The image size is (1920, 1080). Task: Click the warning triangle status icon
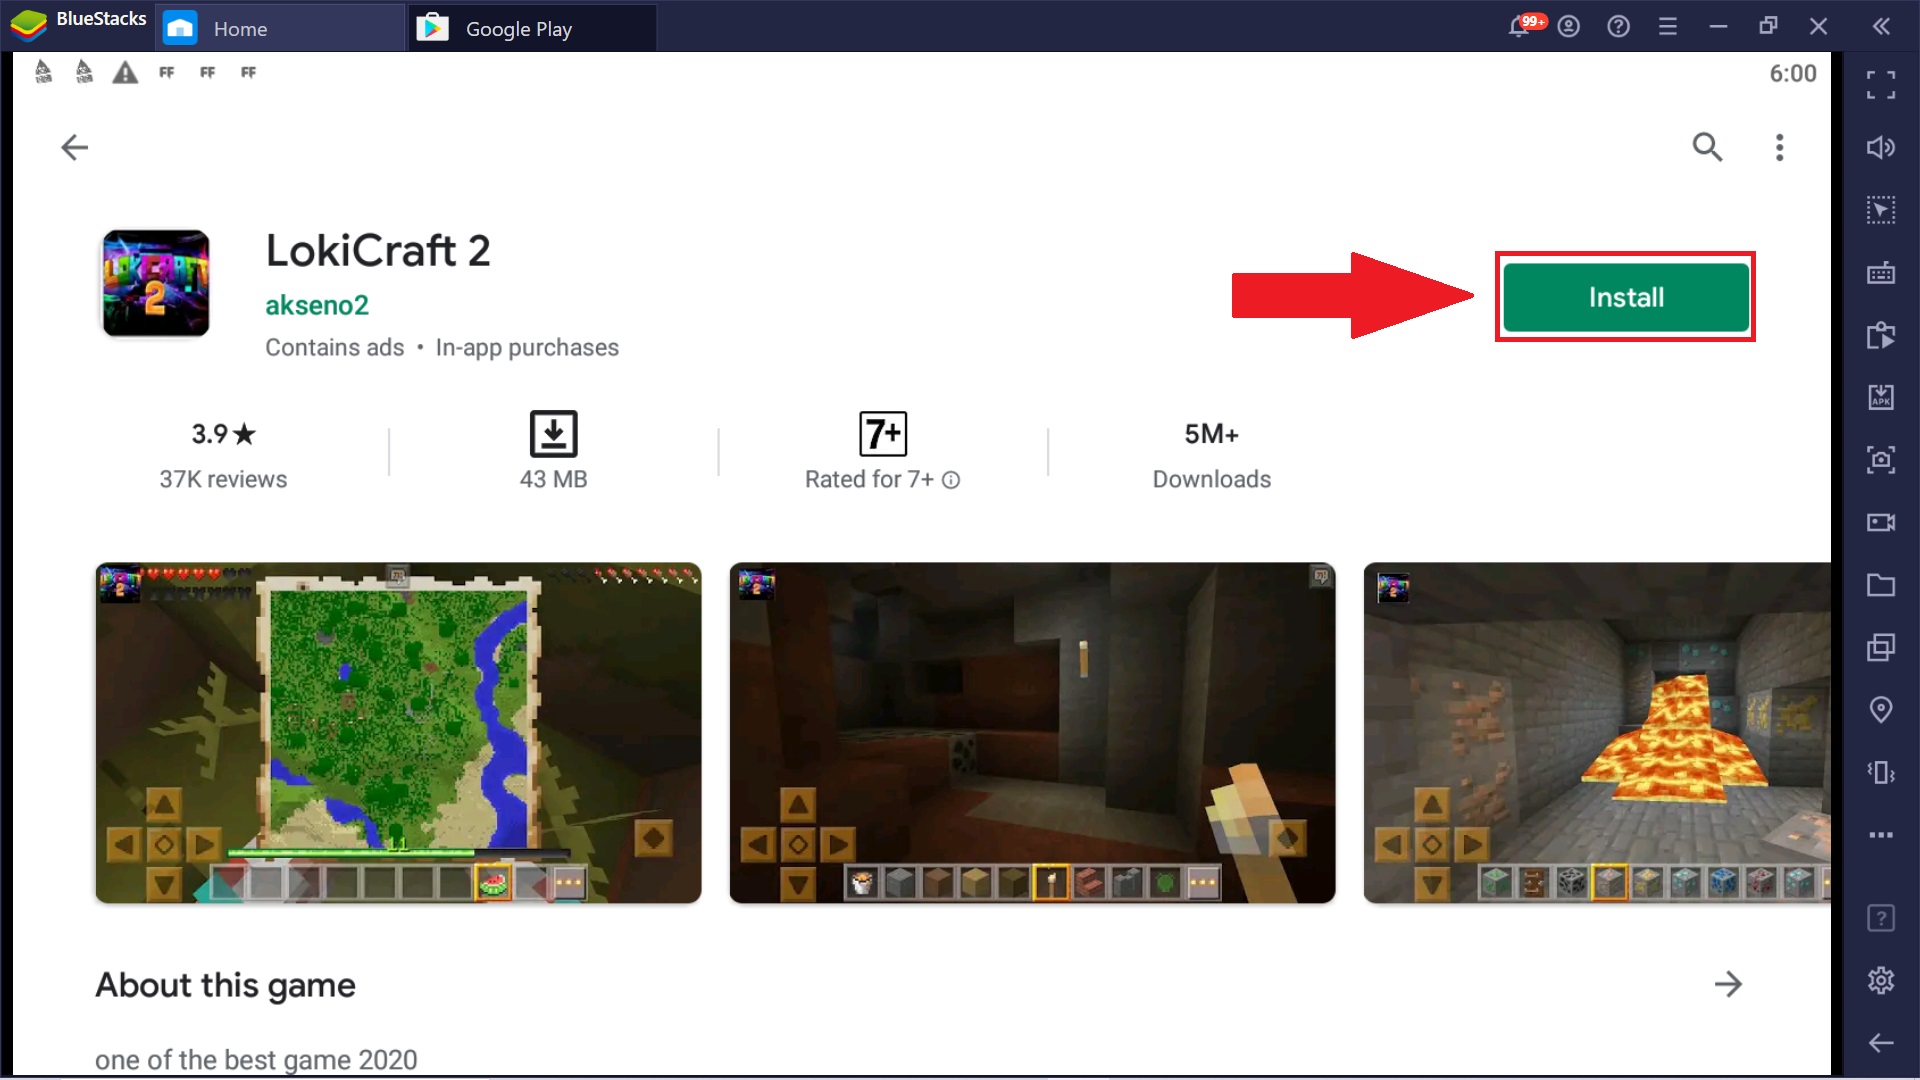click(x=125, y=72)
